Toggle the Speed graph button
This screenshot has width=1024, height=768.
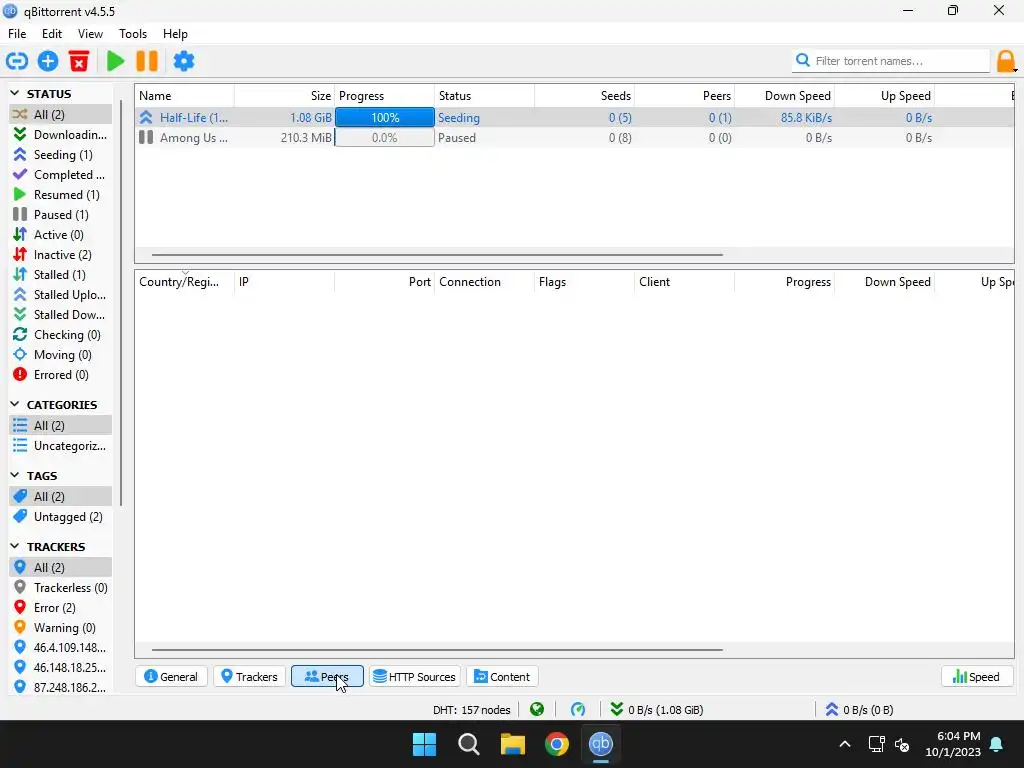[x=977, y=677]
